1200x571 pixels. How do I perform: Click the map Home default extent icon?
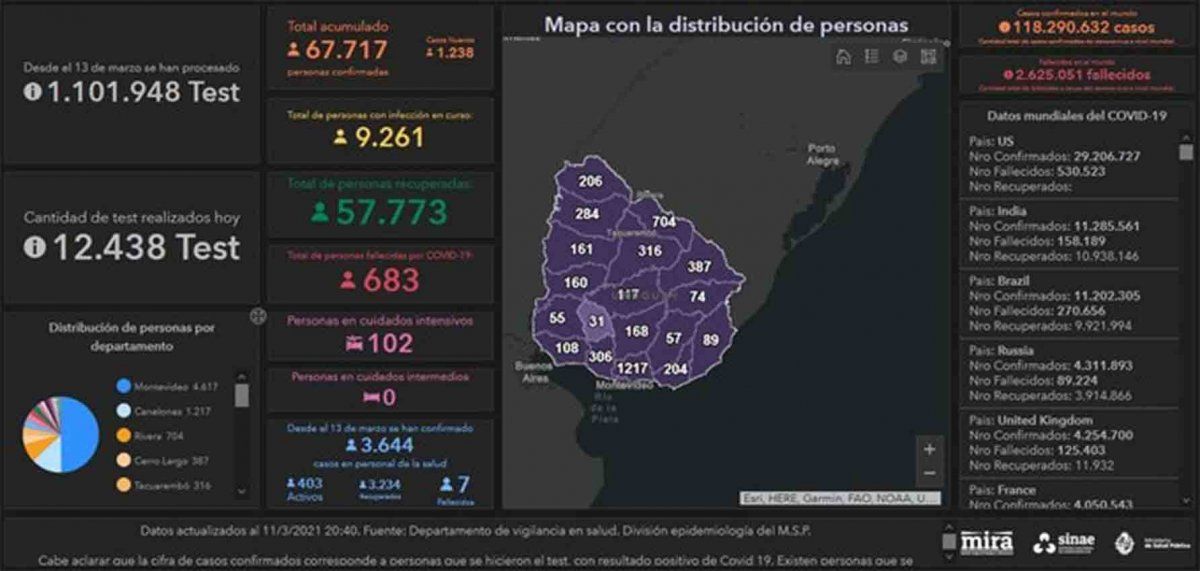(843, 57)
